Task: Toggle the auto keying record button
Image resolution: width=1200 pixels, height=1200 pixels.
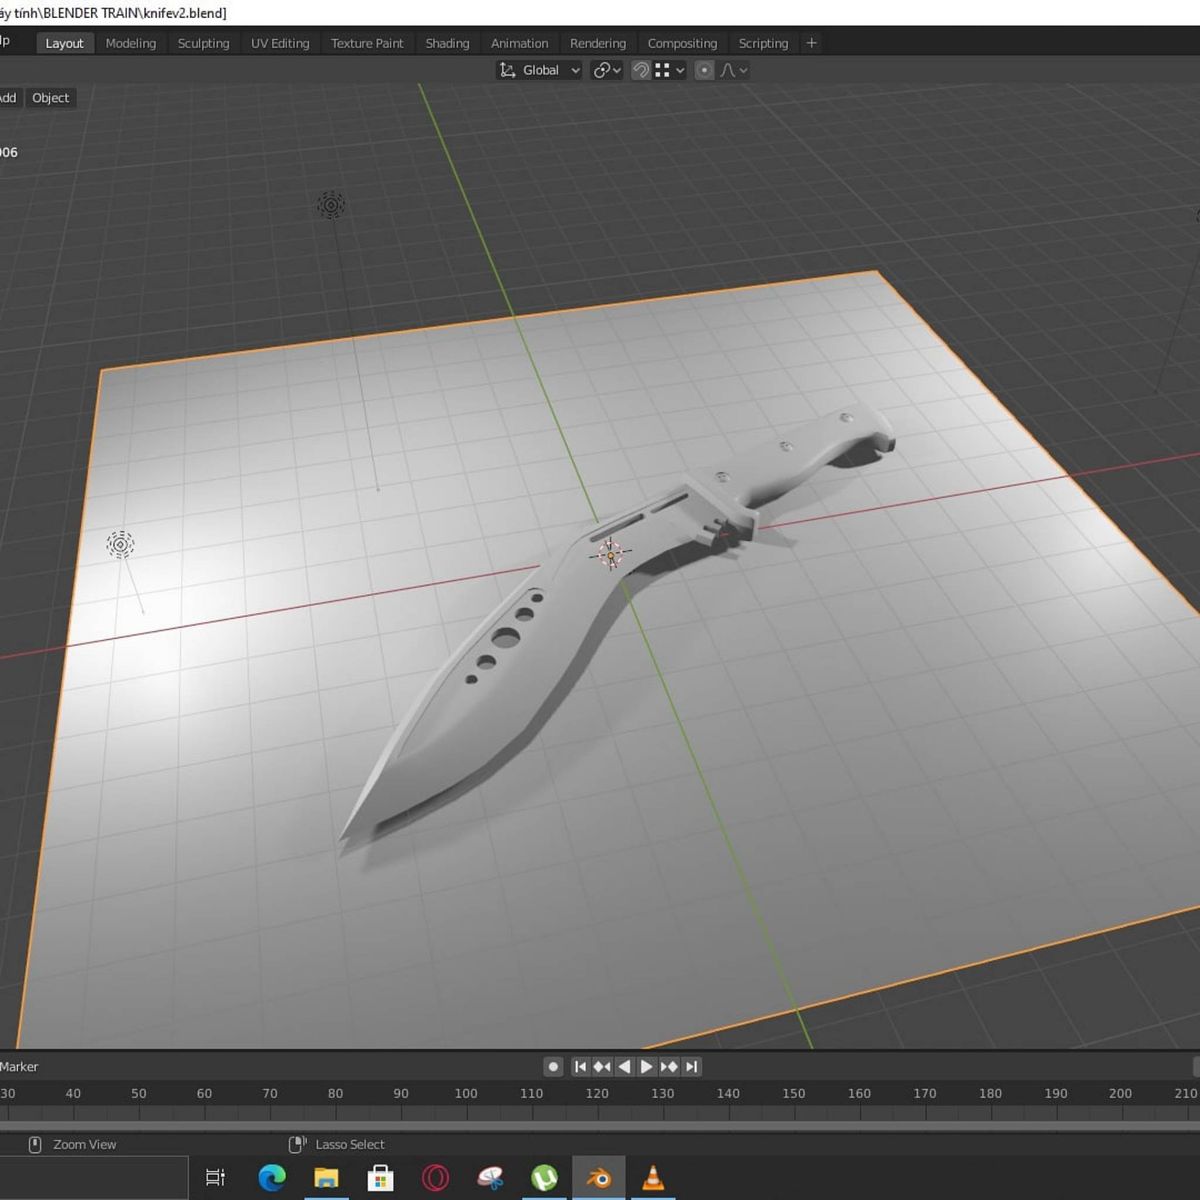Action: (x=553, y=1067)
